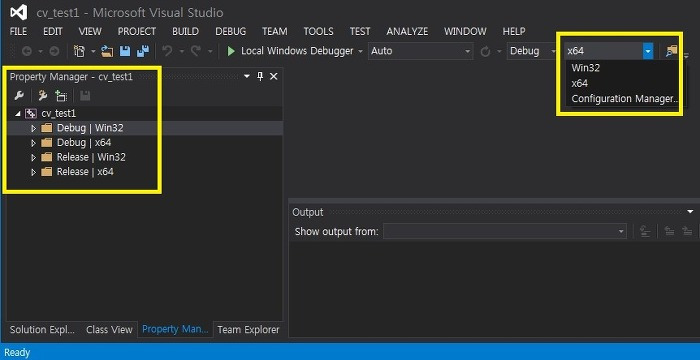Click folder icon of Debug | Win32
Image resolution: width=700 pixels, height=360 pixels.
(46, 128)
